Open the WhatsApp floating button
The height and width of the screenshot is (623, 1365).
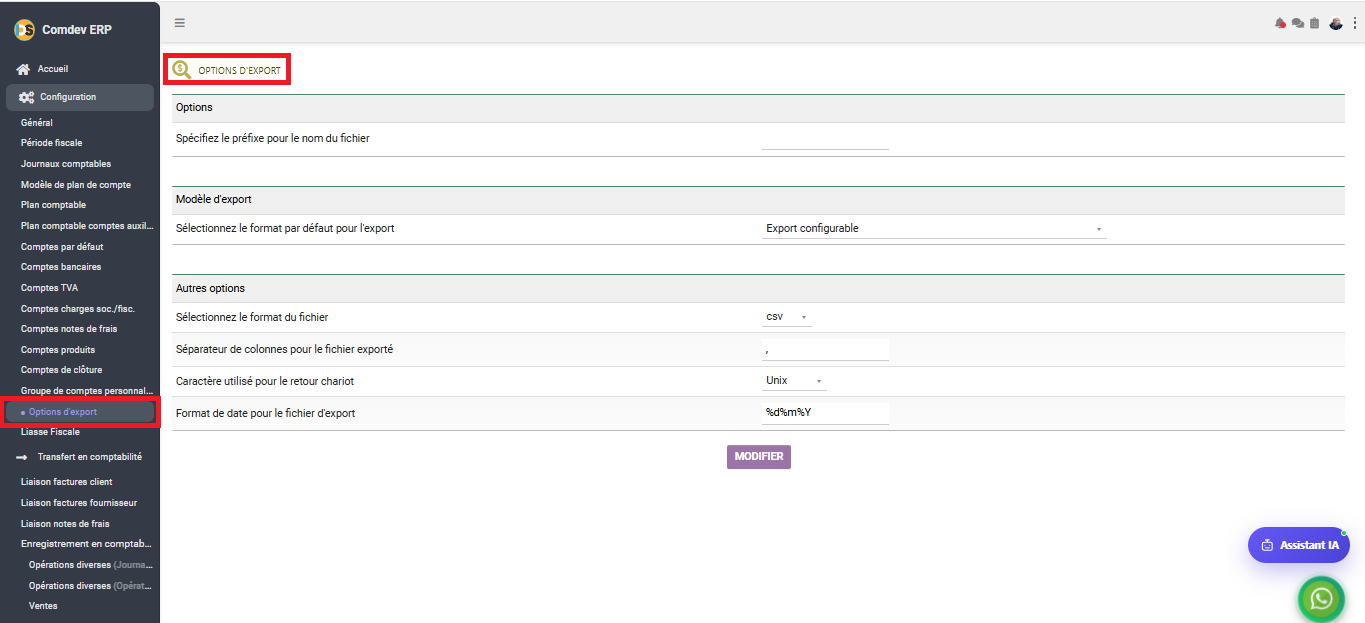(1321, 598)
